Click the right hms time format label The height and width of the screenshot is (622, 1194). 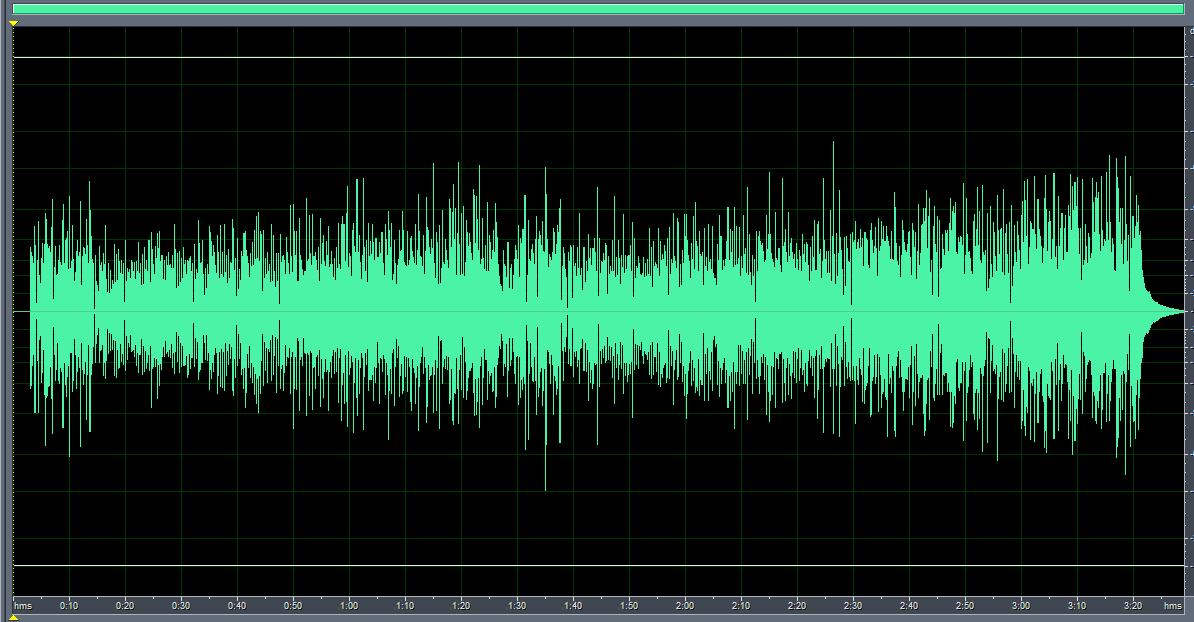pos(1172,606)
